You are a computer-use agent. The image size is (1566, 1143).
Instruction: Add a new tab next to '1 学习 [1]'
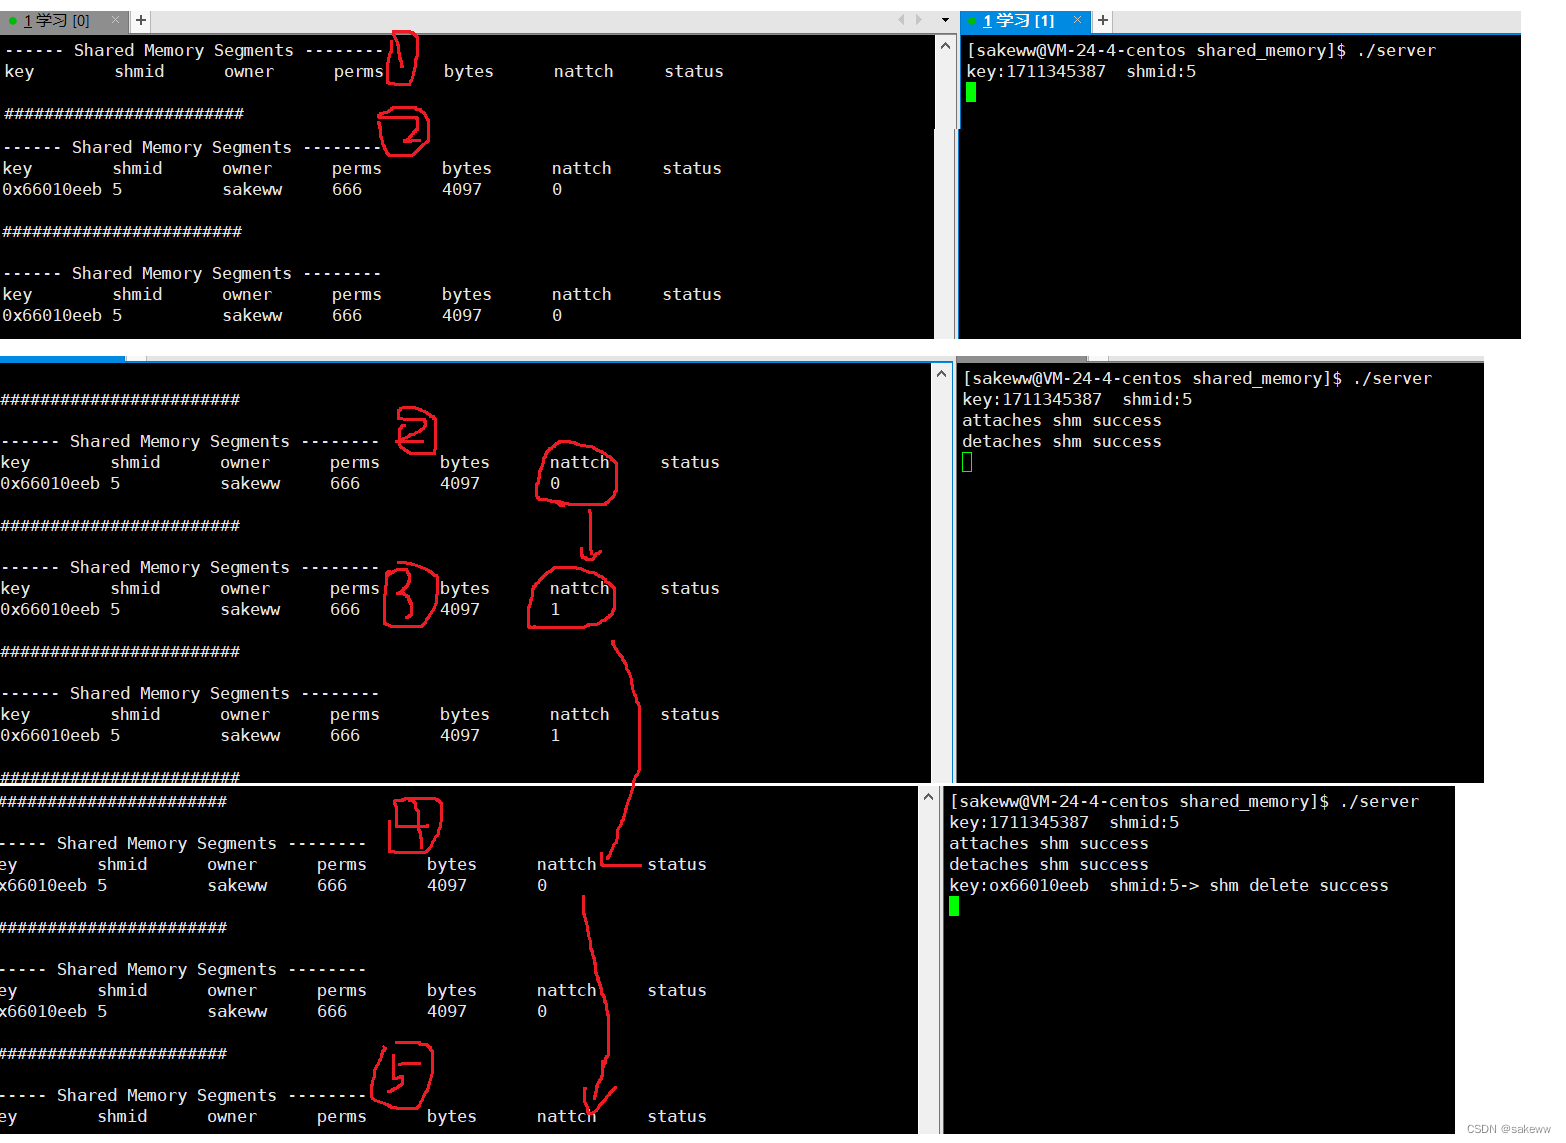pyautogui.click(x=1102, y=20)
